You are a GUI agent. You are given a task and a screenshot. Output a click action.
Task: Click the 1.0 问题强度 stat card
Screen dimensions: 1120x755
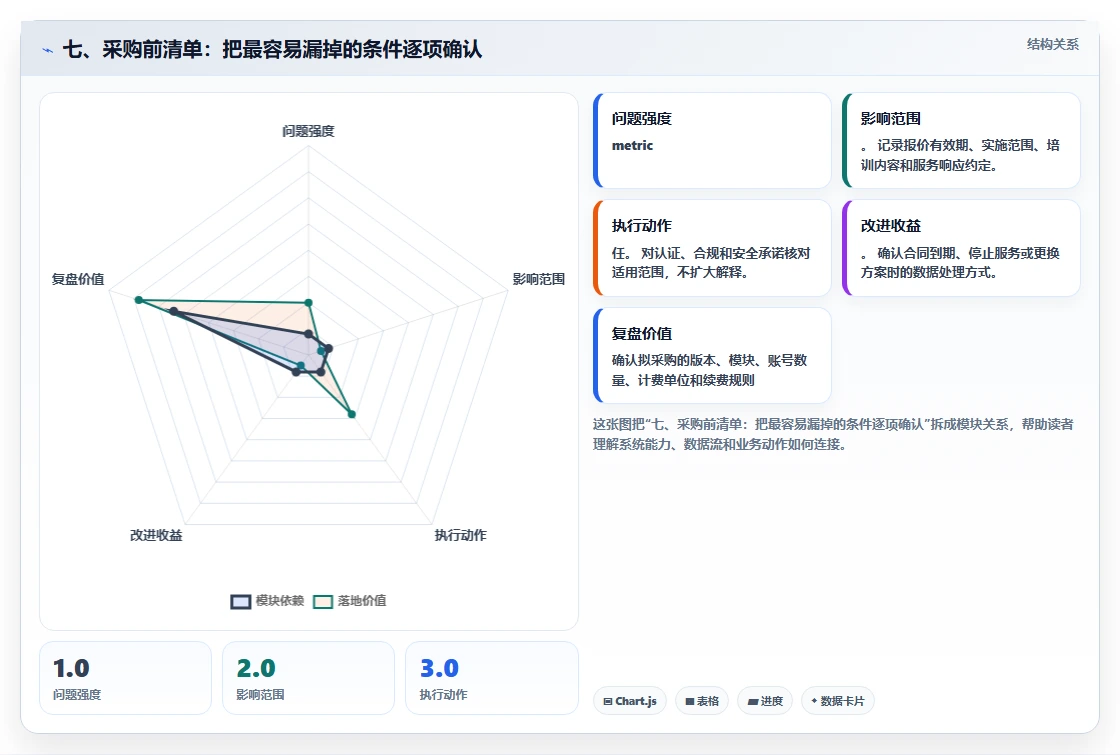(126, 678)
